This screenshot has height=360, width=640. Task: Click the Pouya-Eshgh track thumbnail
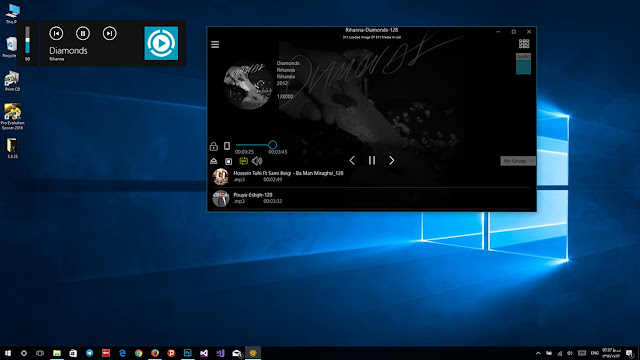[x=220, y=198]
